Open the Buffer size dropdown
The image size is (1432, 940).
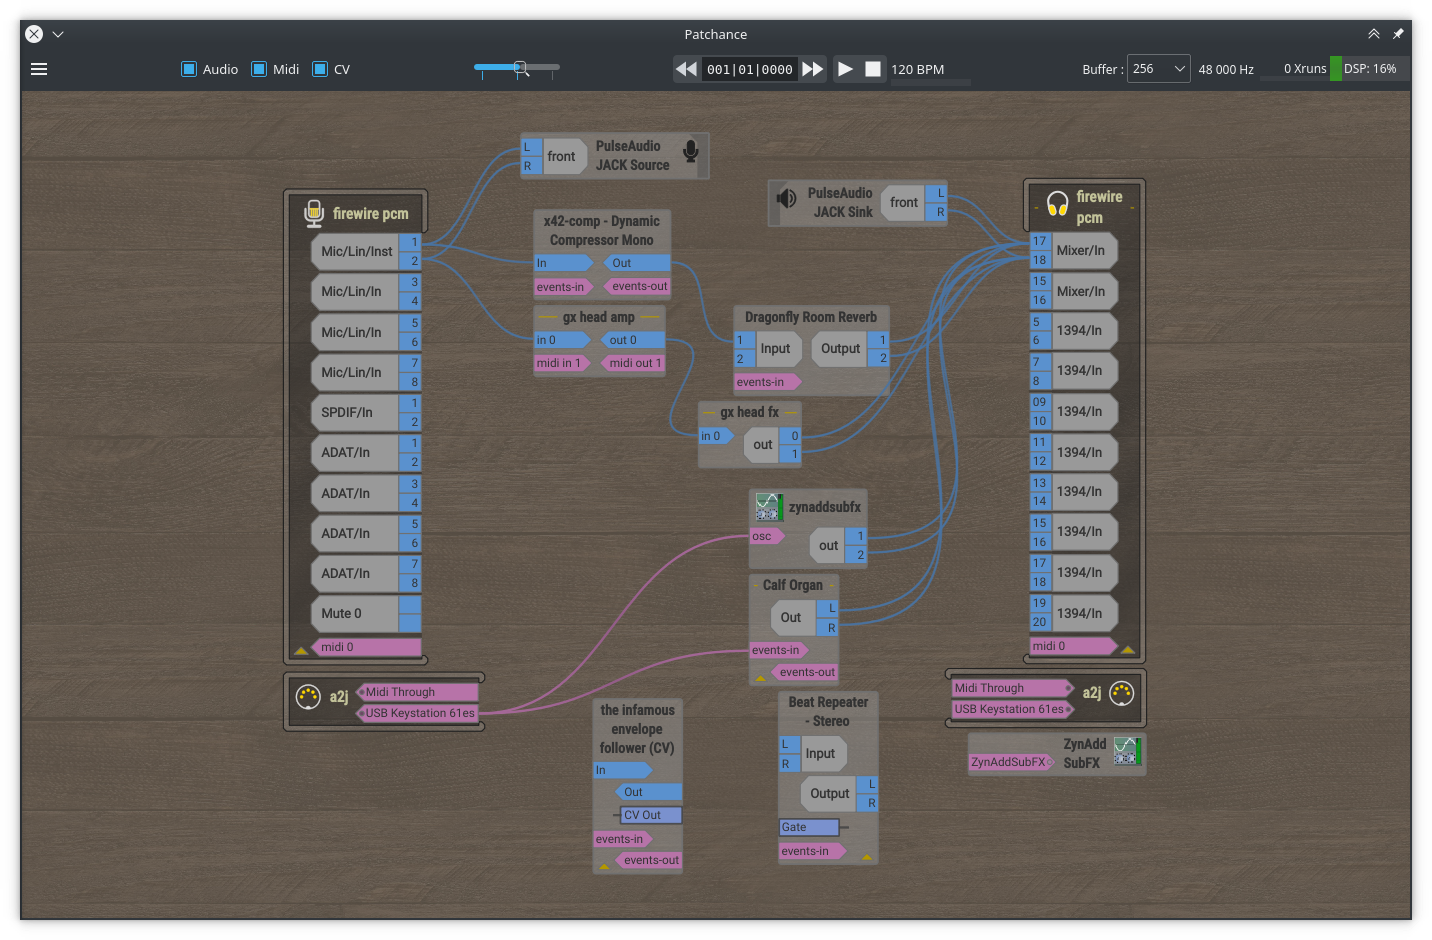(1158, 69)
